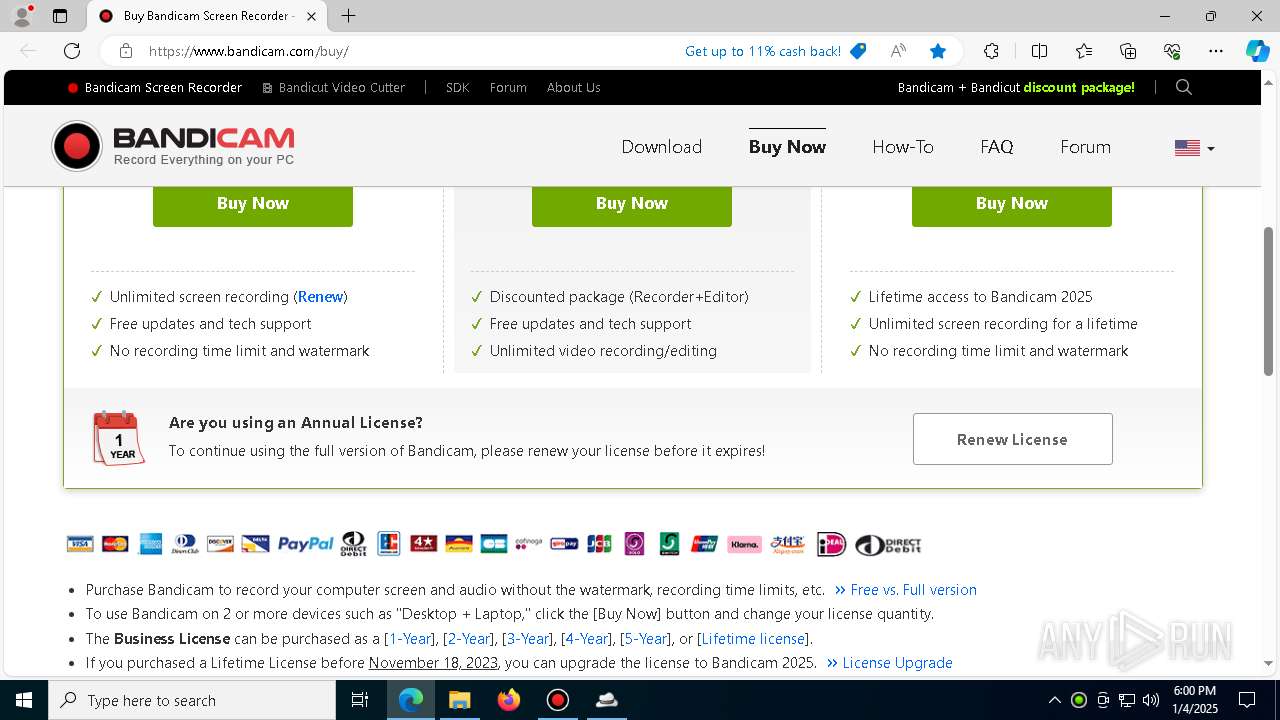Launch Firefox from the taskbar
Viewport: 1280px width, 720px height.
coord(509,700)
